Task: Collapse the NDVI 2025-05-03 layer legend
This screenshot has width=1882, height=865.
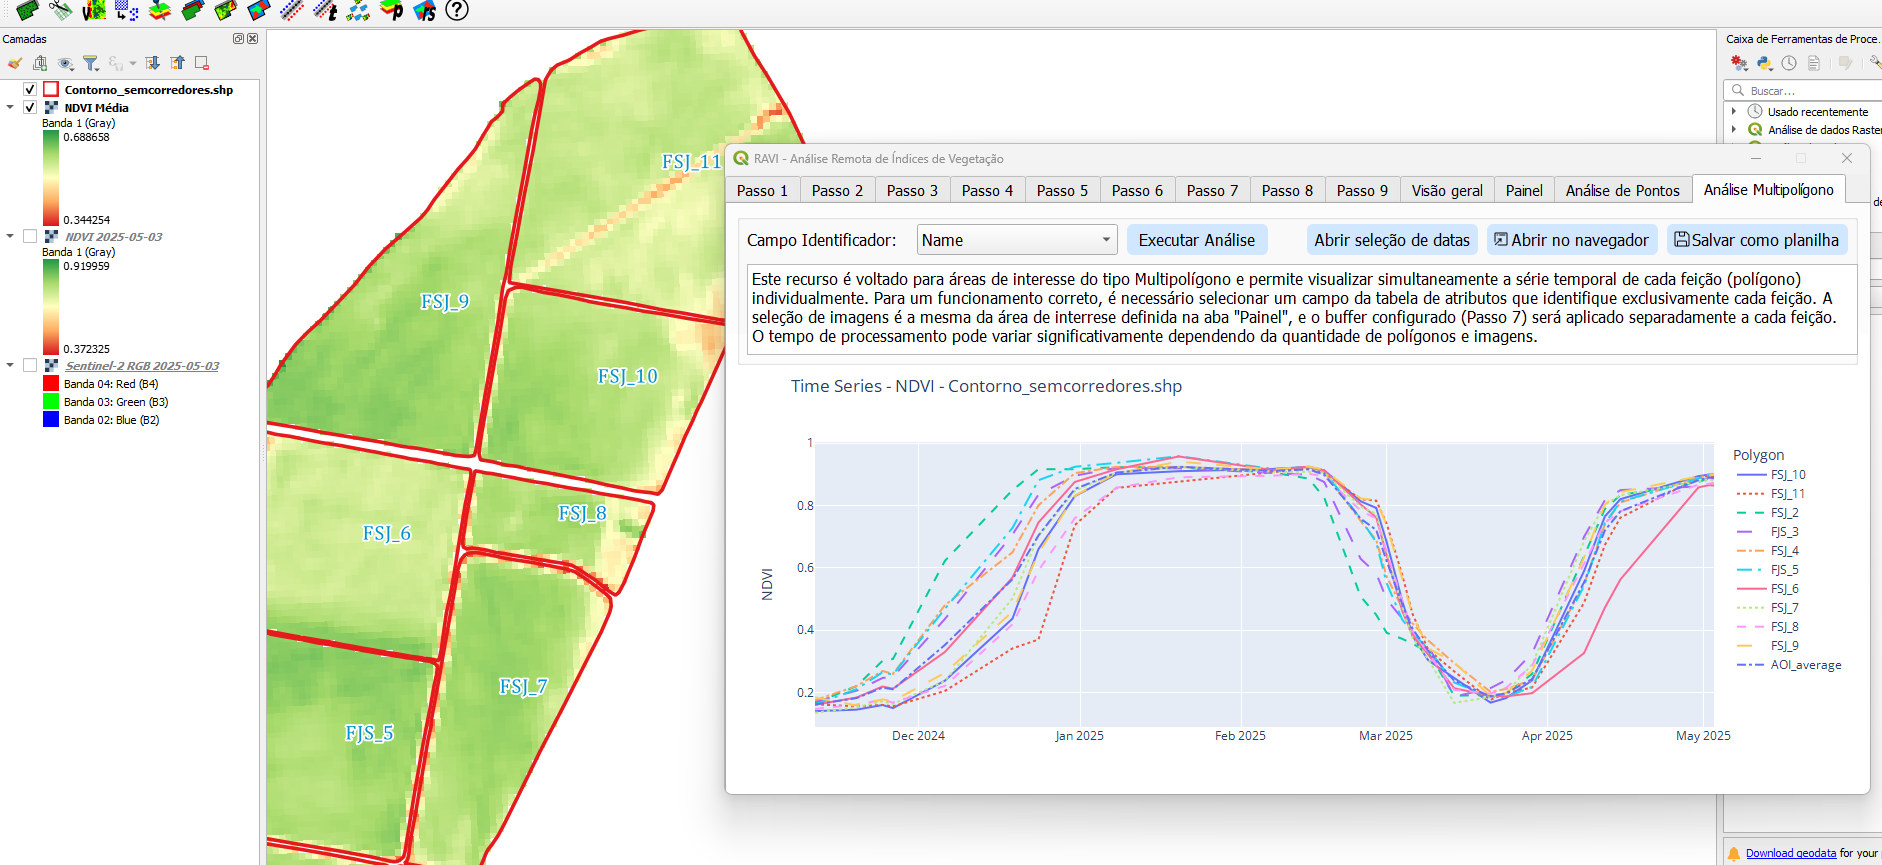Action: pos(10,237)
